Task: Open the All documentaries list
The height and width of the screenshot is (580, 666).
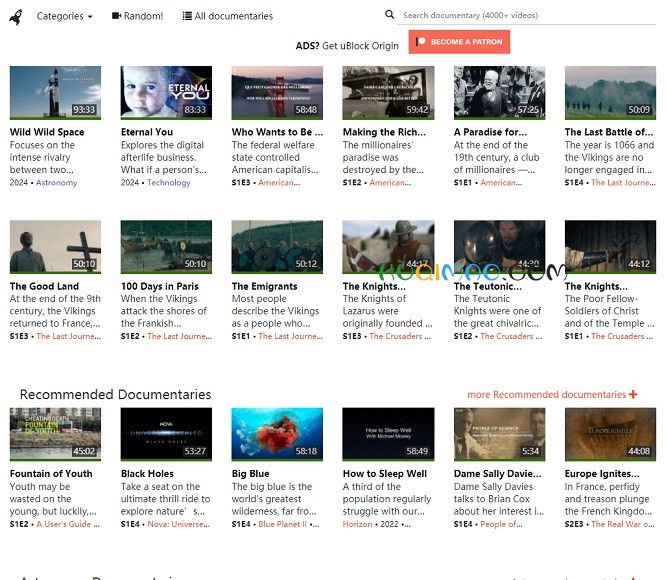Action: coord(228,16)
